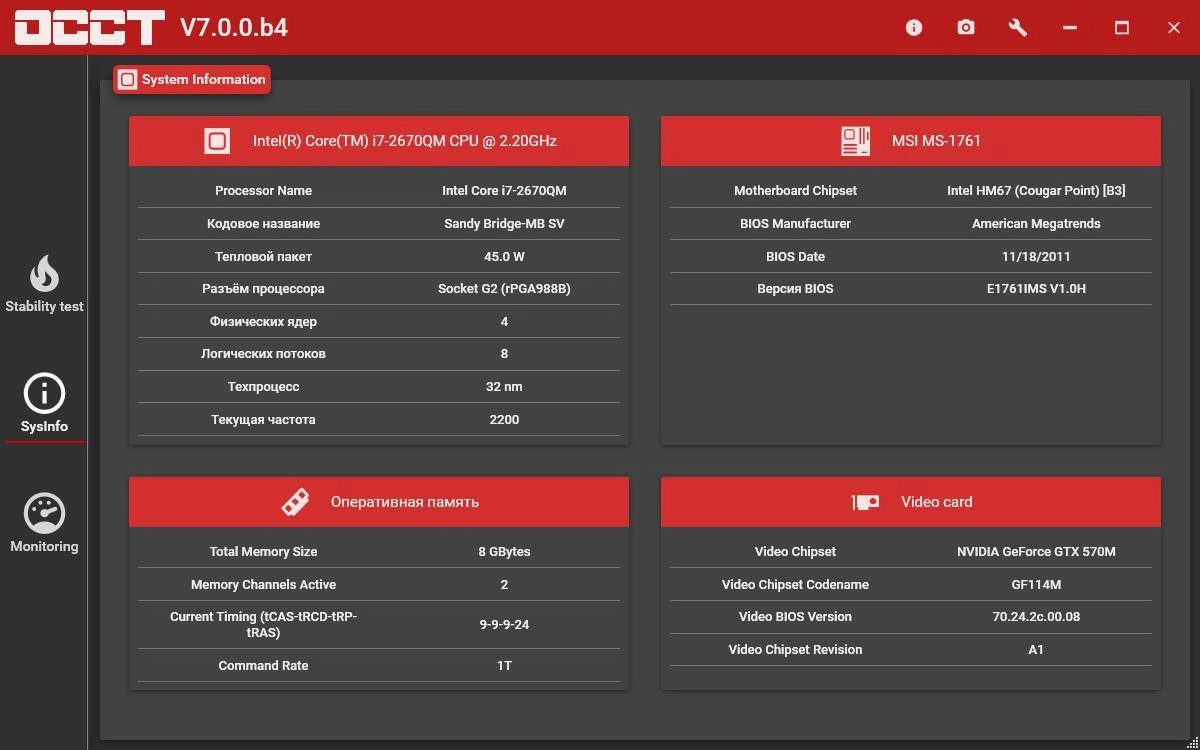The height and width of the screenshot is (750, 1200).
Task: Select value American Megatrends
Action: point(1036,223)
